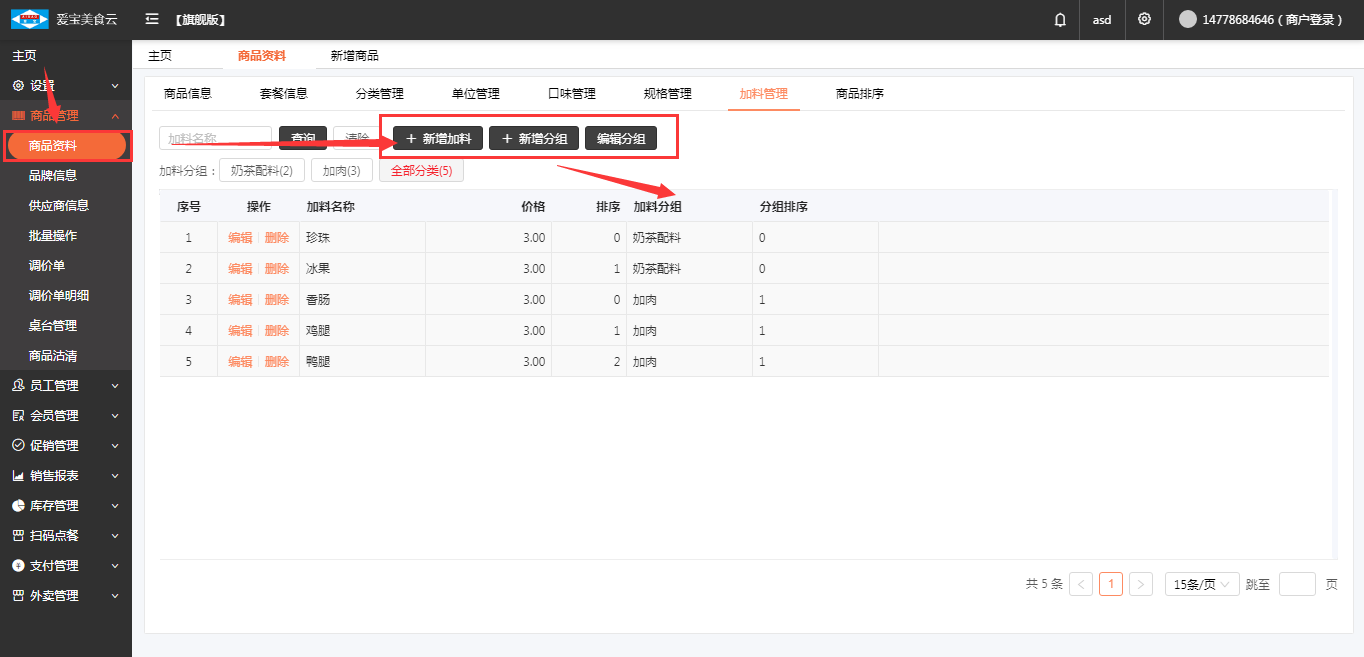Switch to the 口味管理 tab
The image size is (1364, 657).
[x=571, y=94]
